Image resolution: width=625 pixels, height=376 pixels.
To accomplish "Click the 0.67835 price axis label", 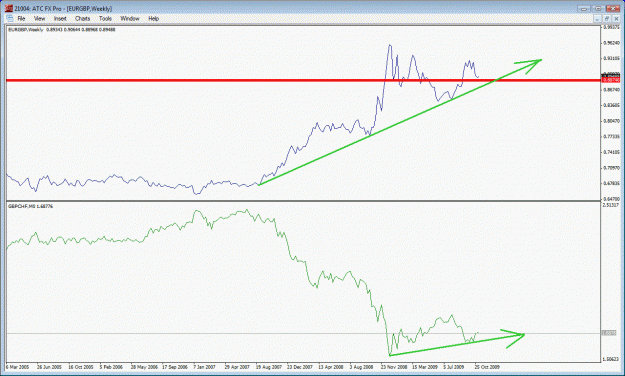I will (x=611, y=183).
